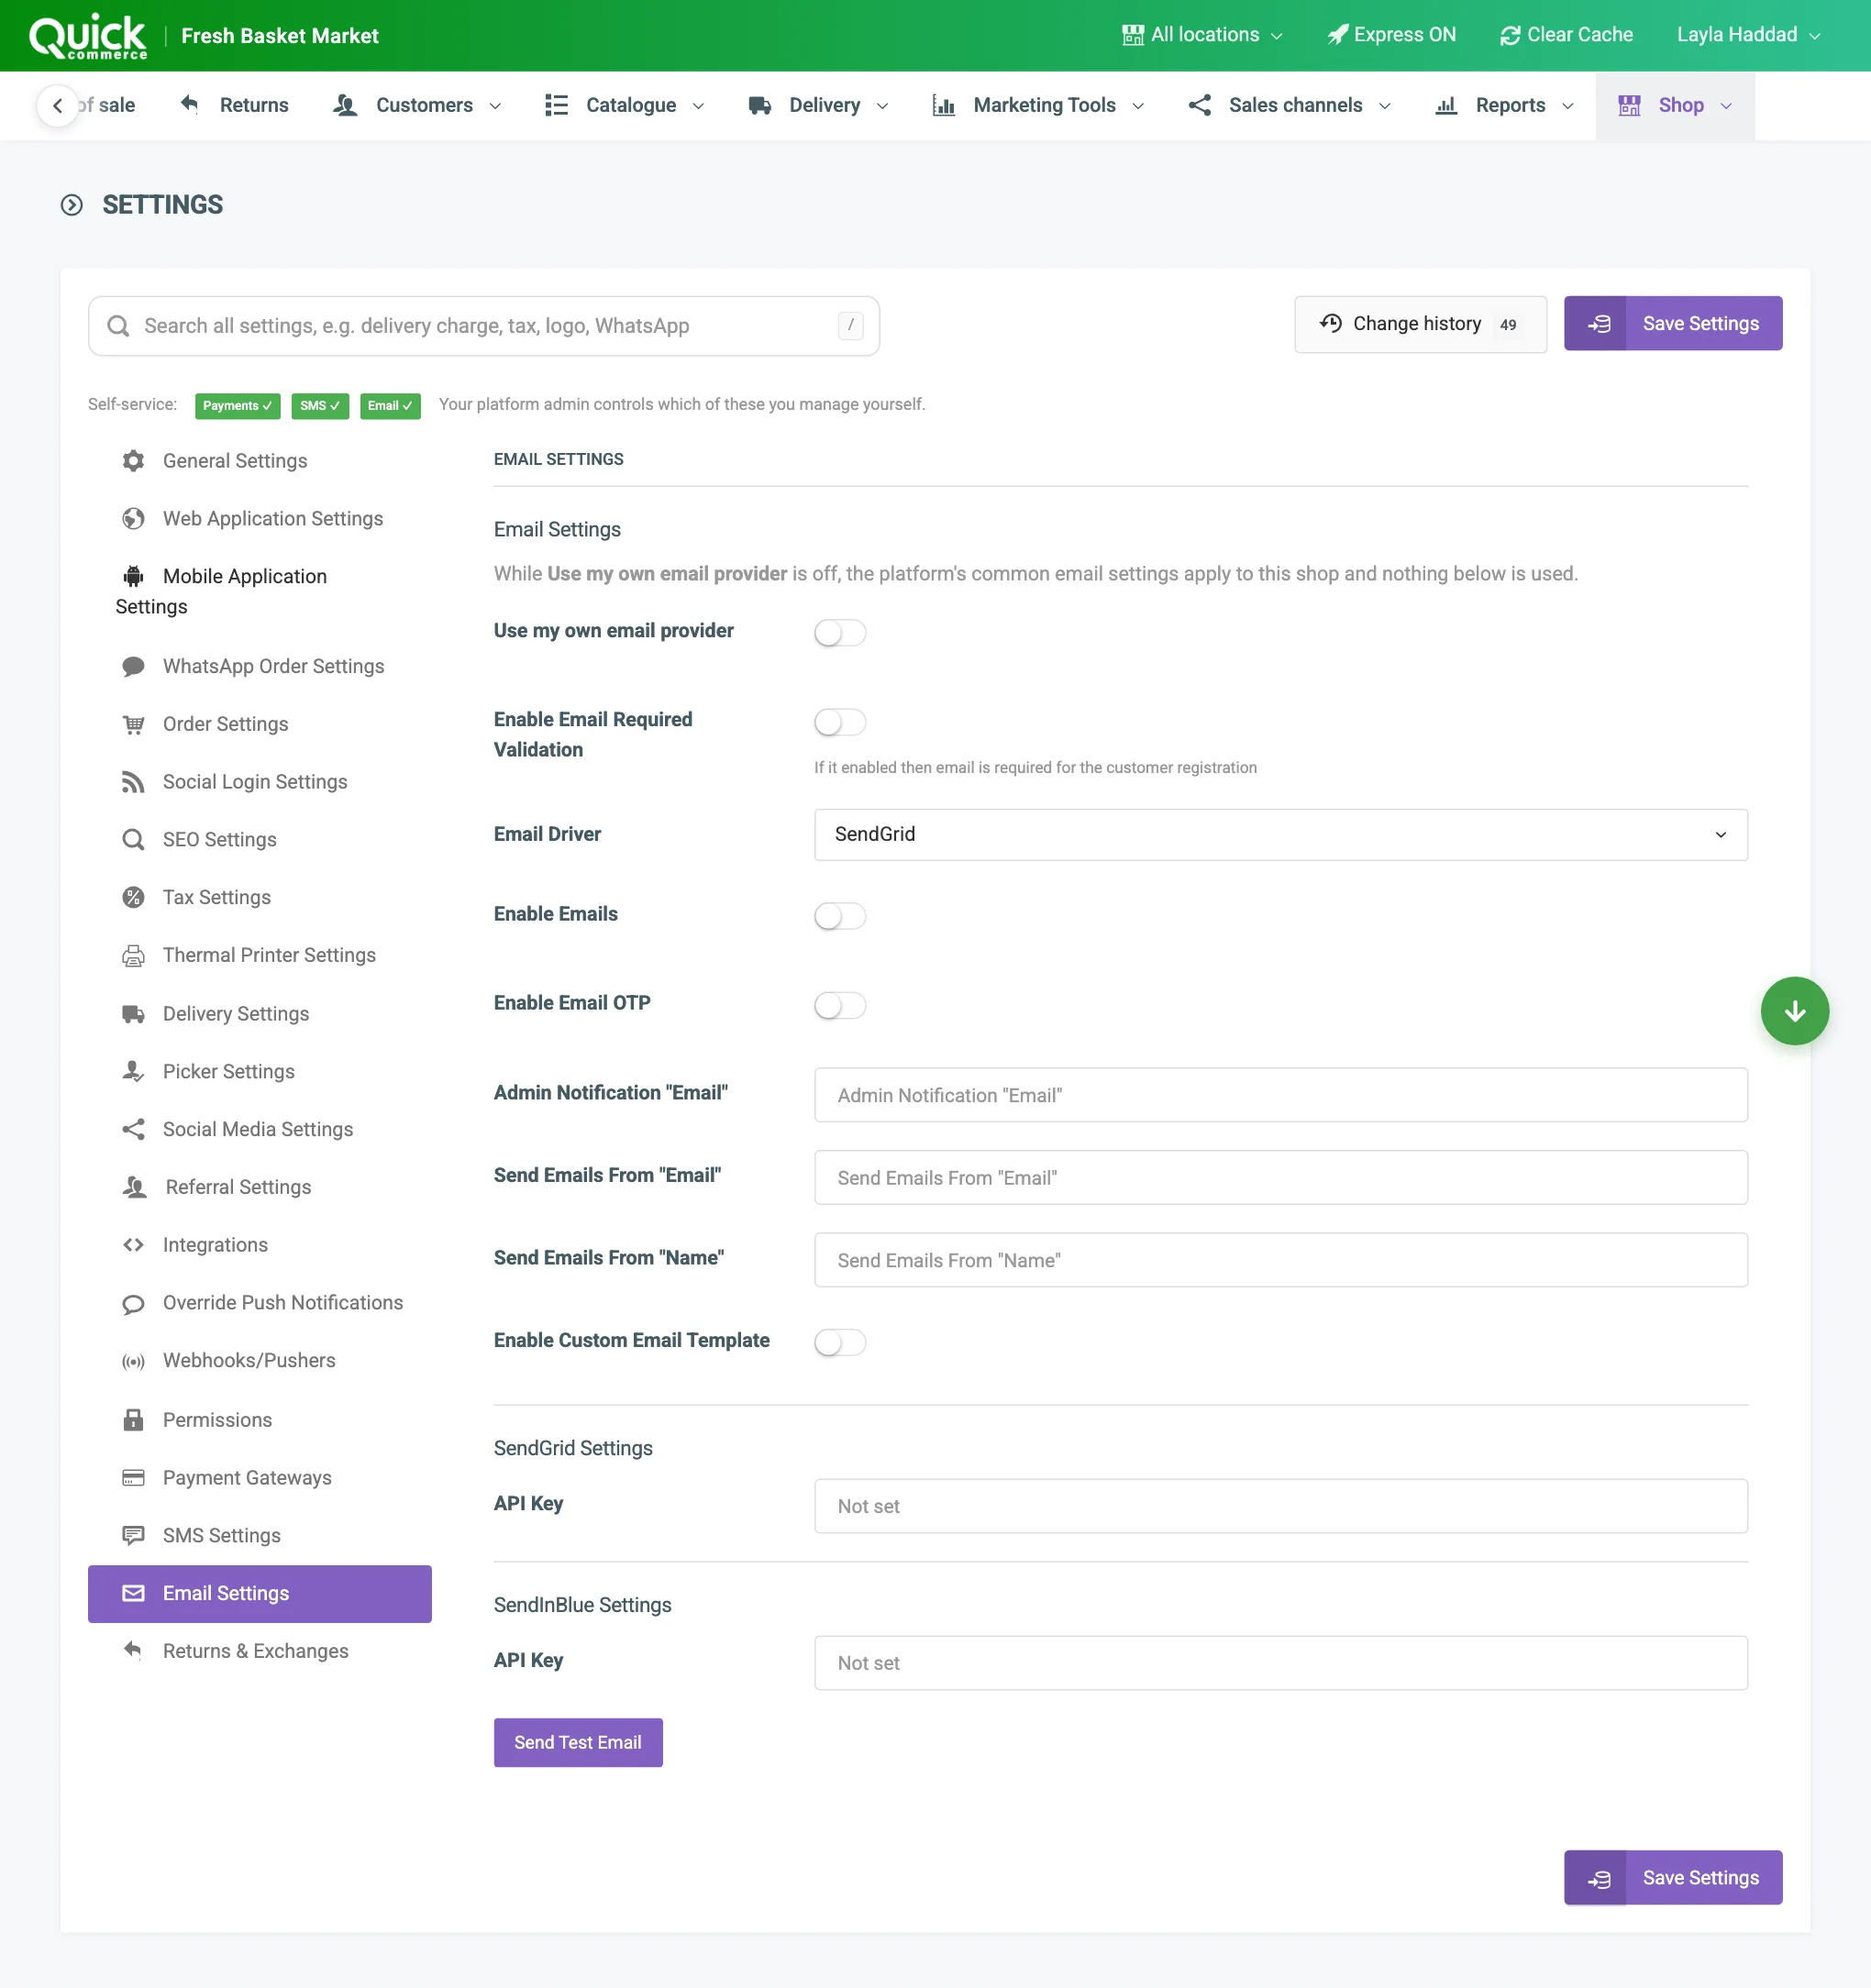The image size is (1871, 1988).
Task: Click the broadcast icon beside Webhooks/Pushers
Action: click(x=133, y=1361)
